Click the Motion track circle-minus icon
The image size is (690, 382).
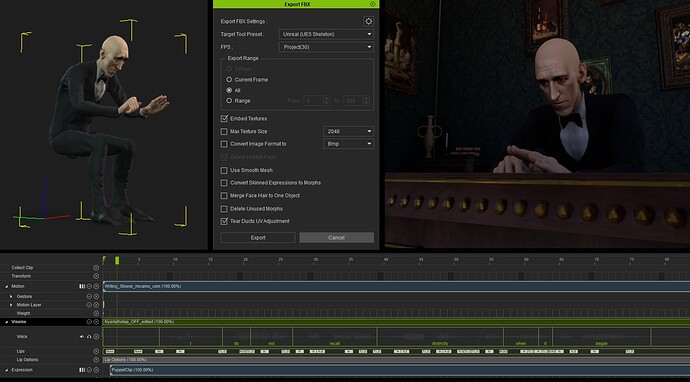point(89,286)
